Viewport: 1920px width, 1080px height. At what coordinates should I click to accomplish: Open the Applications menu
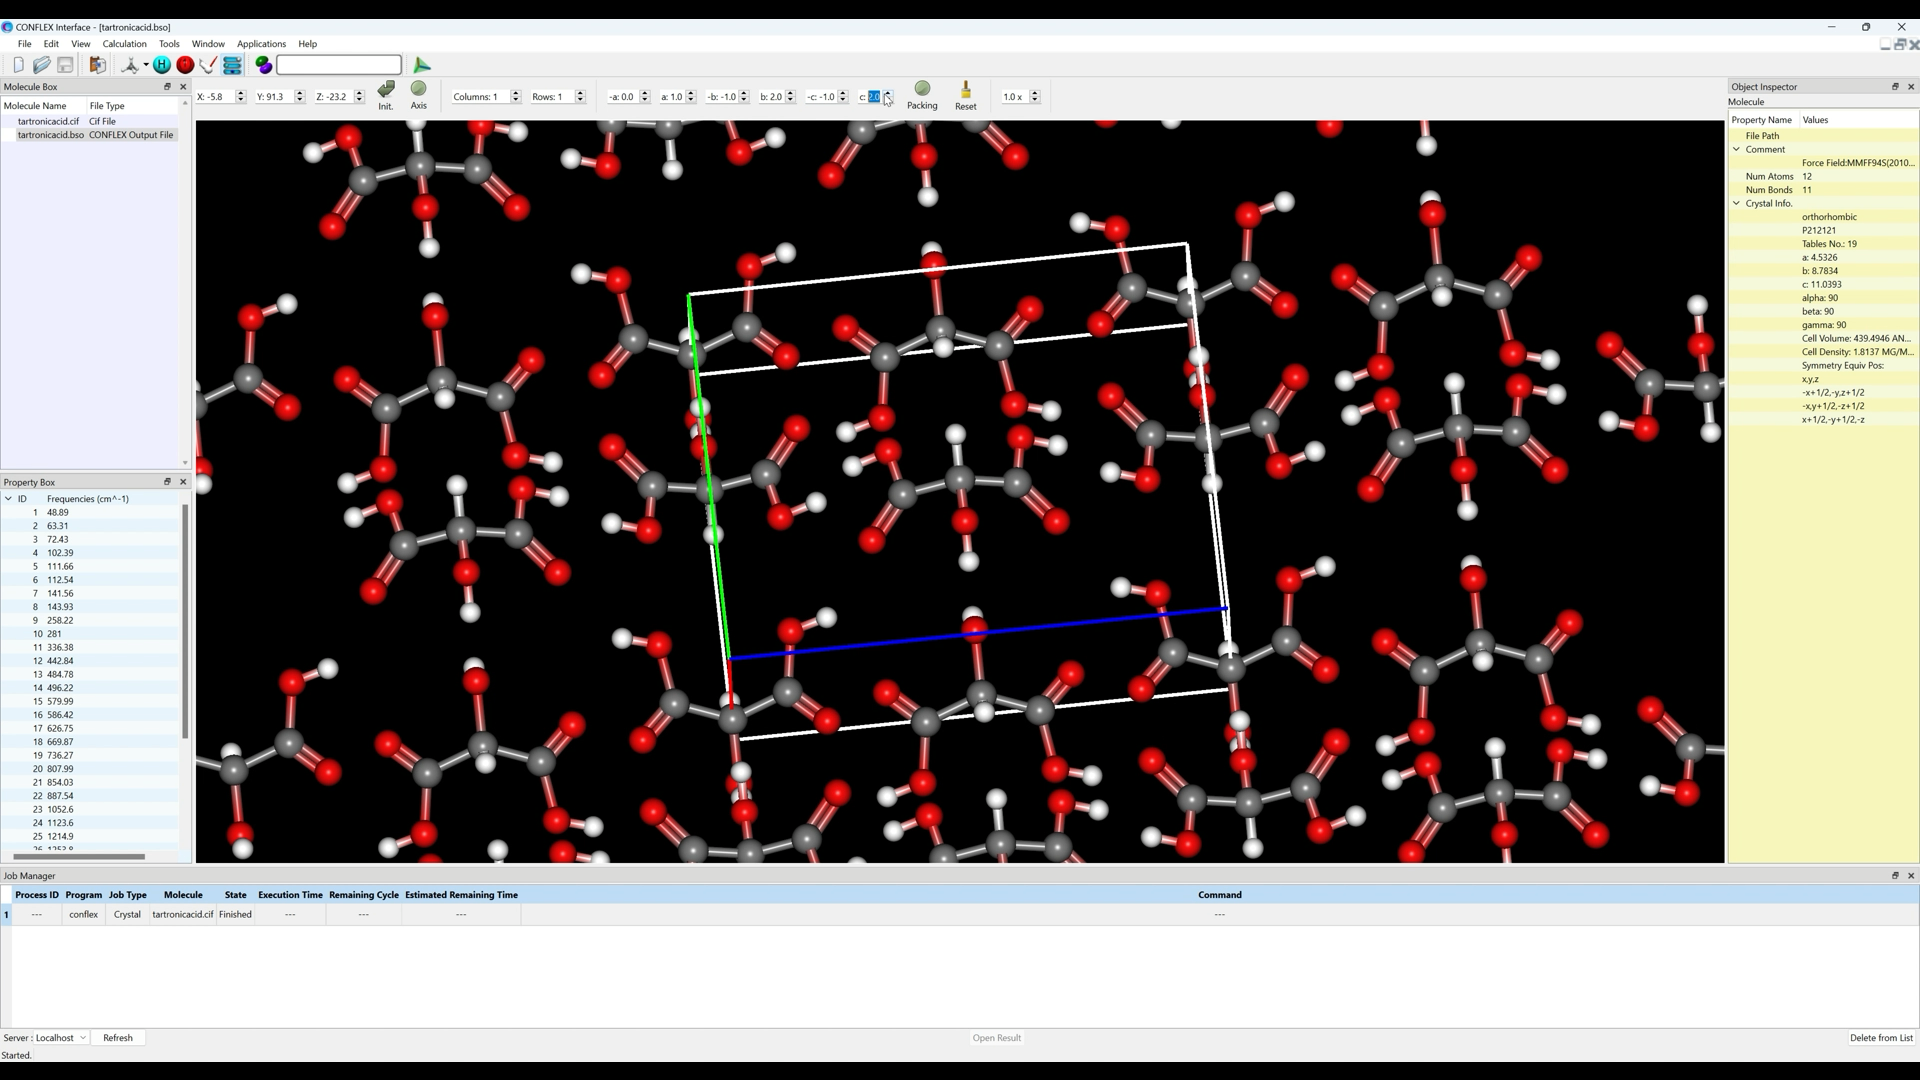pyautogui.click(x=261, y=44)
